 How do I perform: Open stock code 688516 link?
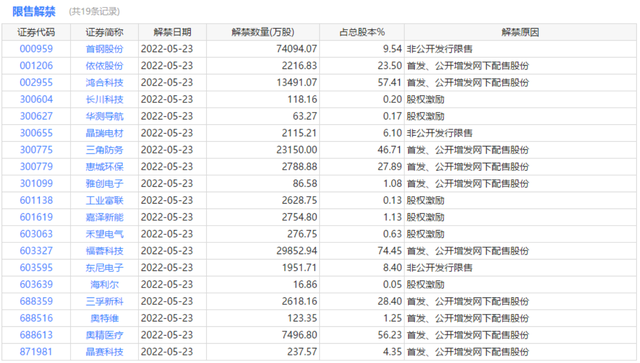point(36,318)
